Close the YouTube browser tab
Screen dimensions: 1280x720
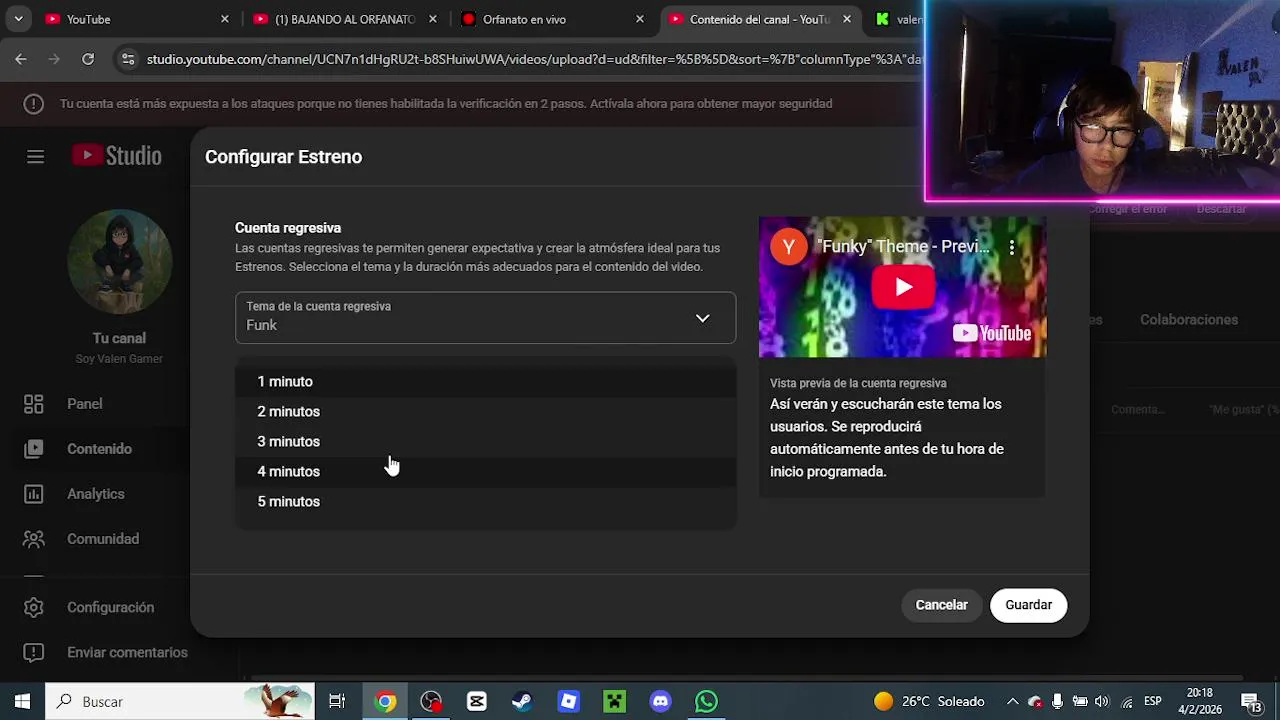coord(225,19)
